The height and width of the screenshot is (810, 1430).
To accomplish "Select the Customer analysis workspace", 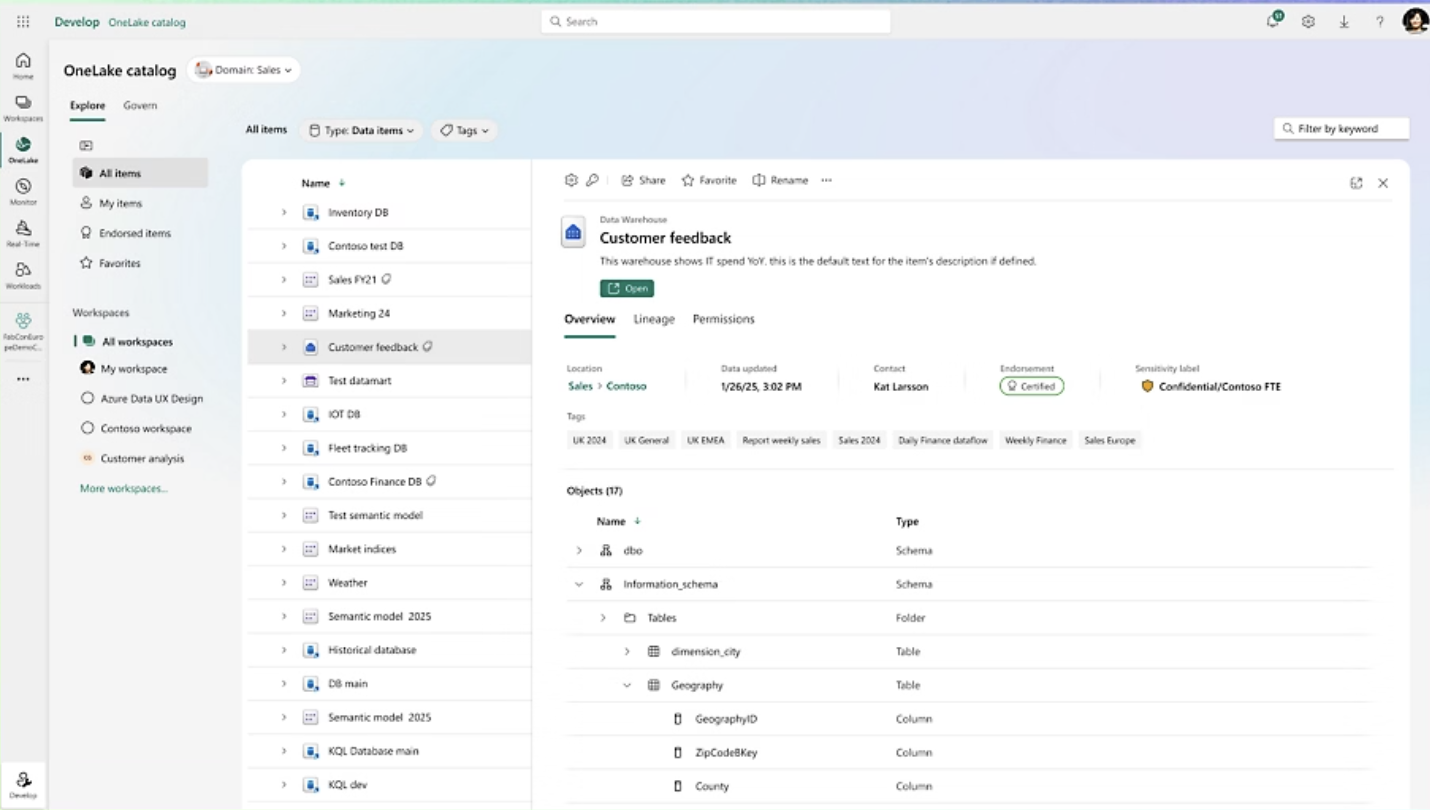I will coord(132,458).
